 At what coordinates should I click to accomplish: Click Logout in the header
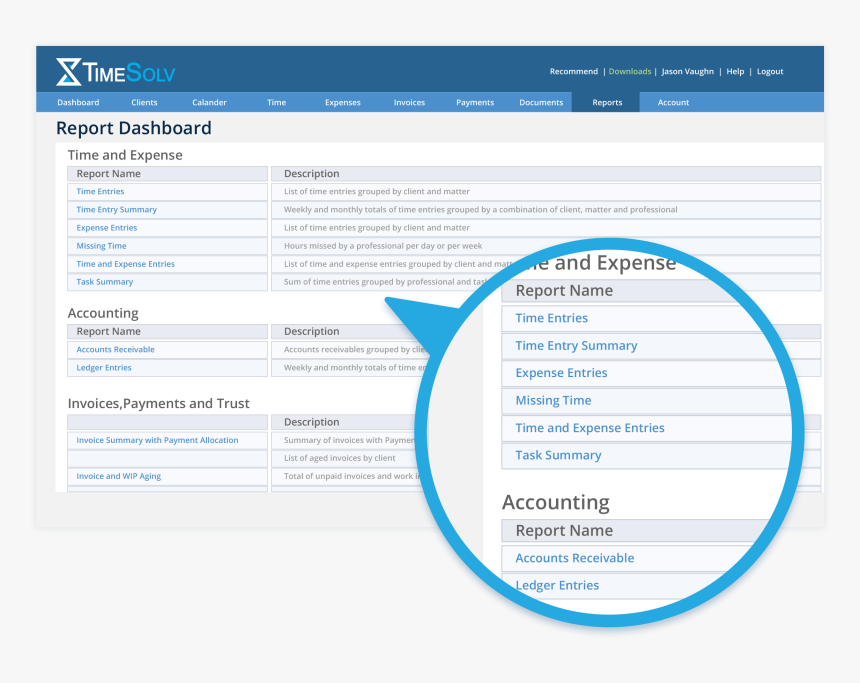pyautogui.click(x=770, y=72)
